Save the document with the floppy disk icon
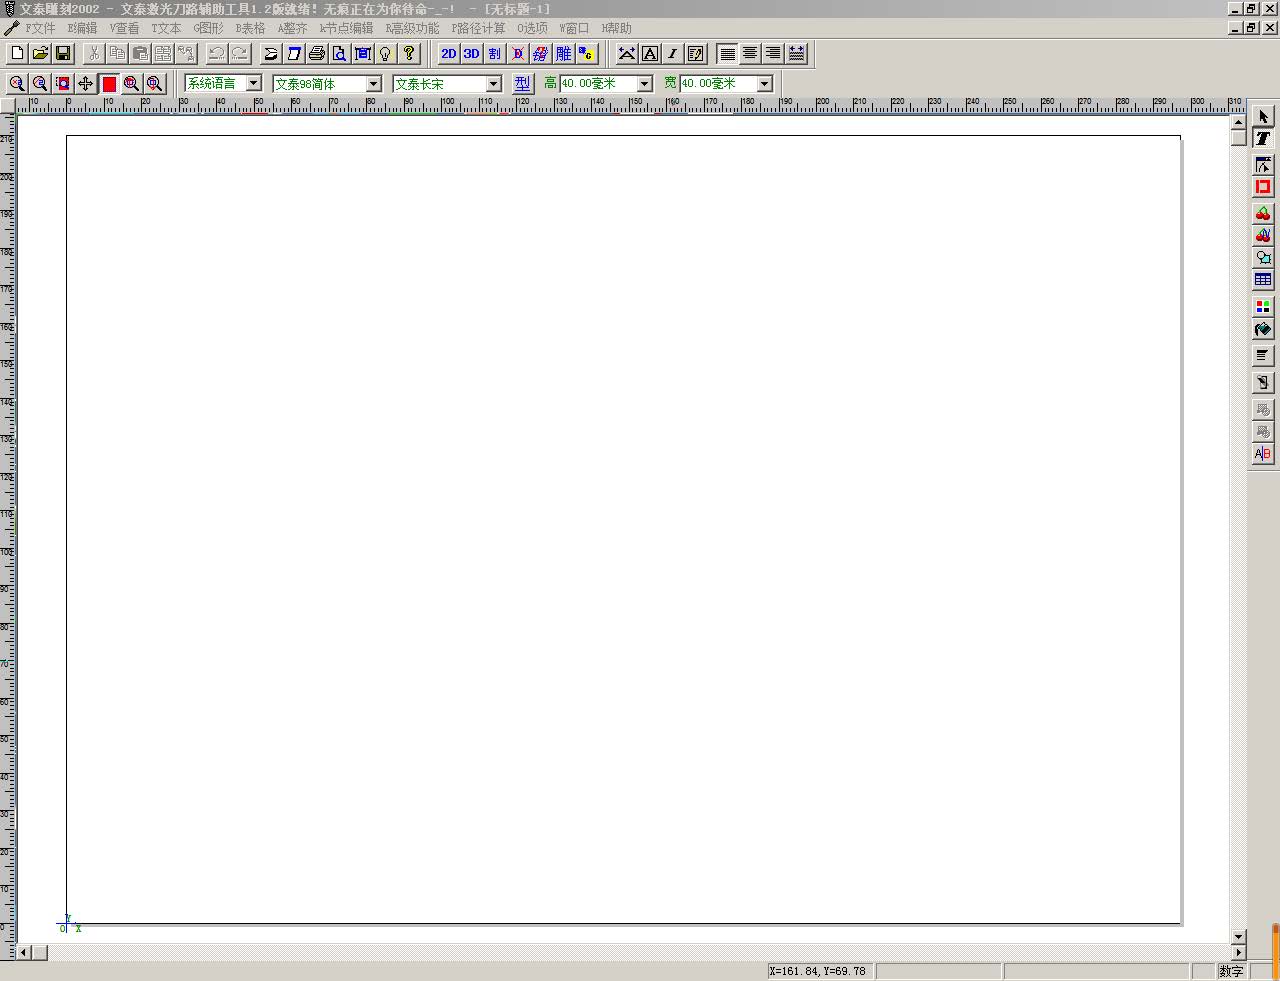Screen dimensions: 1280x981 click(63, 53)
